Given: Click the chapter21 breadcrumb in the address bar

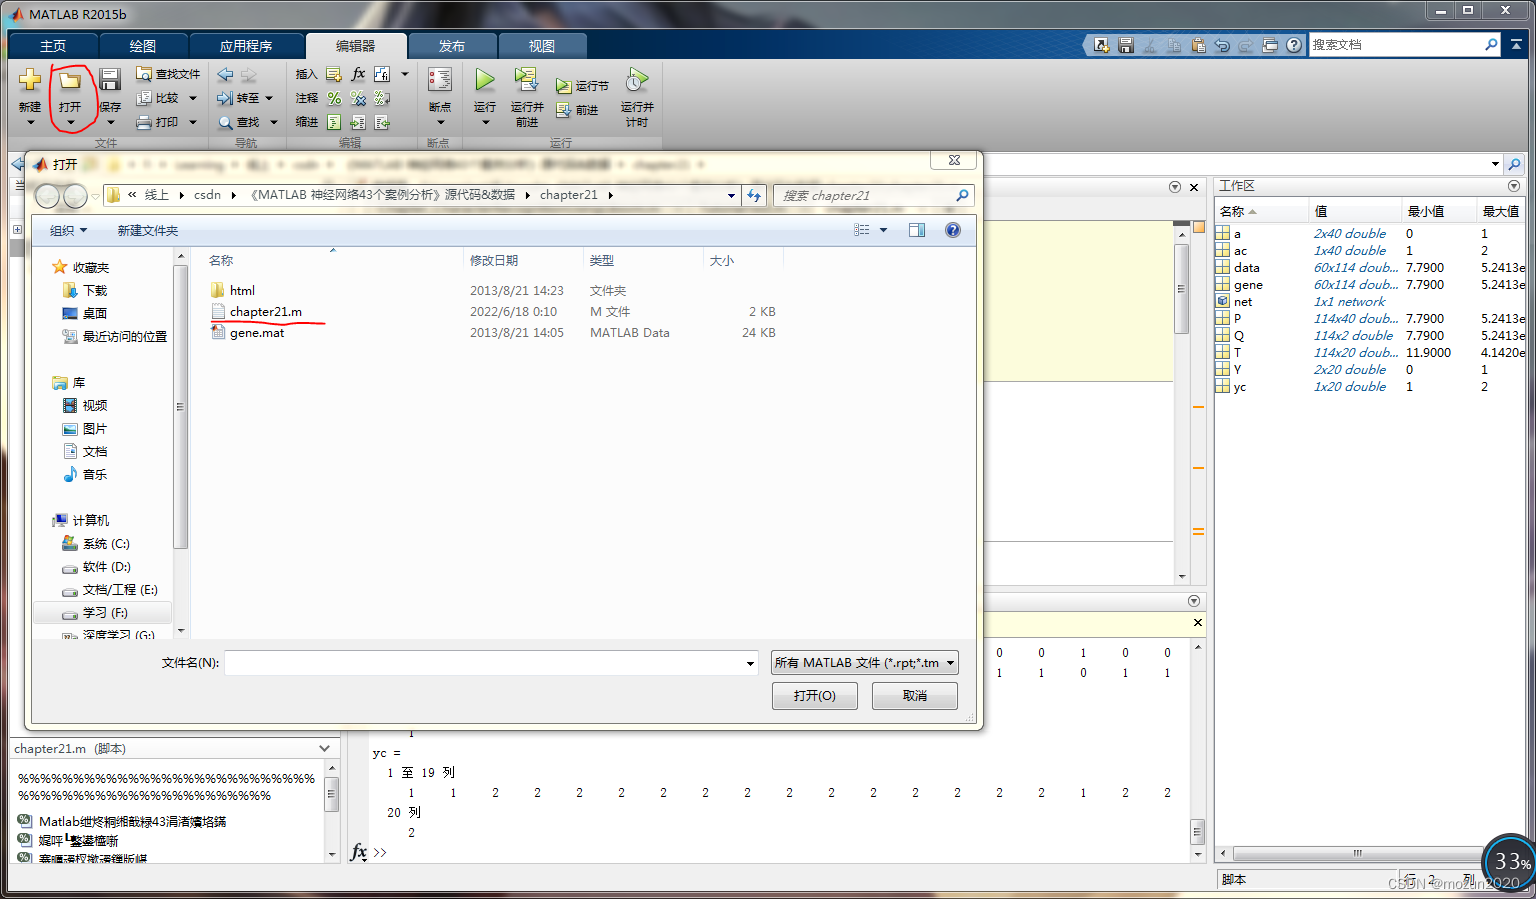Looking at the screenshot, I should [x=569, y=195].
